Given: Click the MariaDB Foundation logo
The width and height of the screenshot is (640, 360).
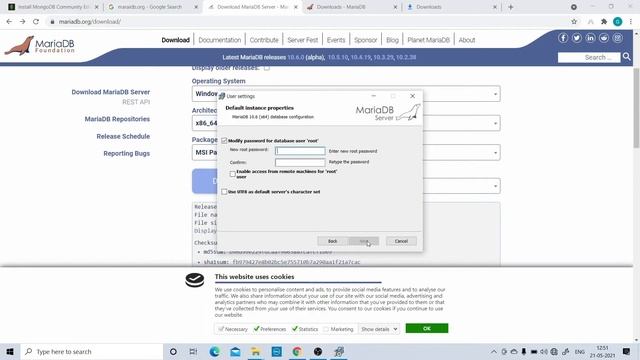Looking at the screenshot, I should (40, 46).
